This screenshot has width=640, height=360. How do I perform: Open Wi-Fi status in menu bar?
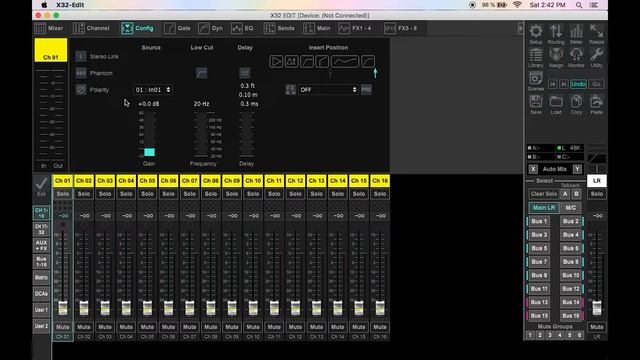pyautogui.click(x=517, y=5)
